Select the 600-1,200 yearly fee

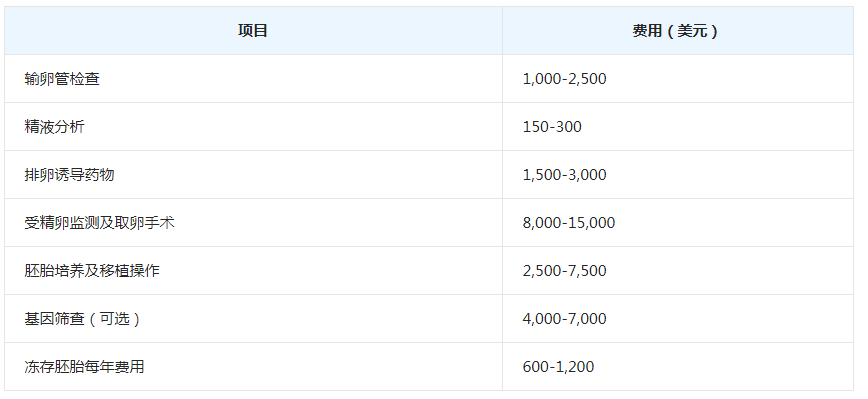558,367
